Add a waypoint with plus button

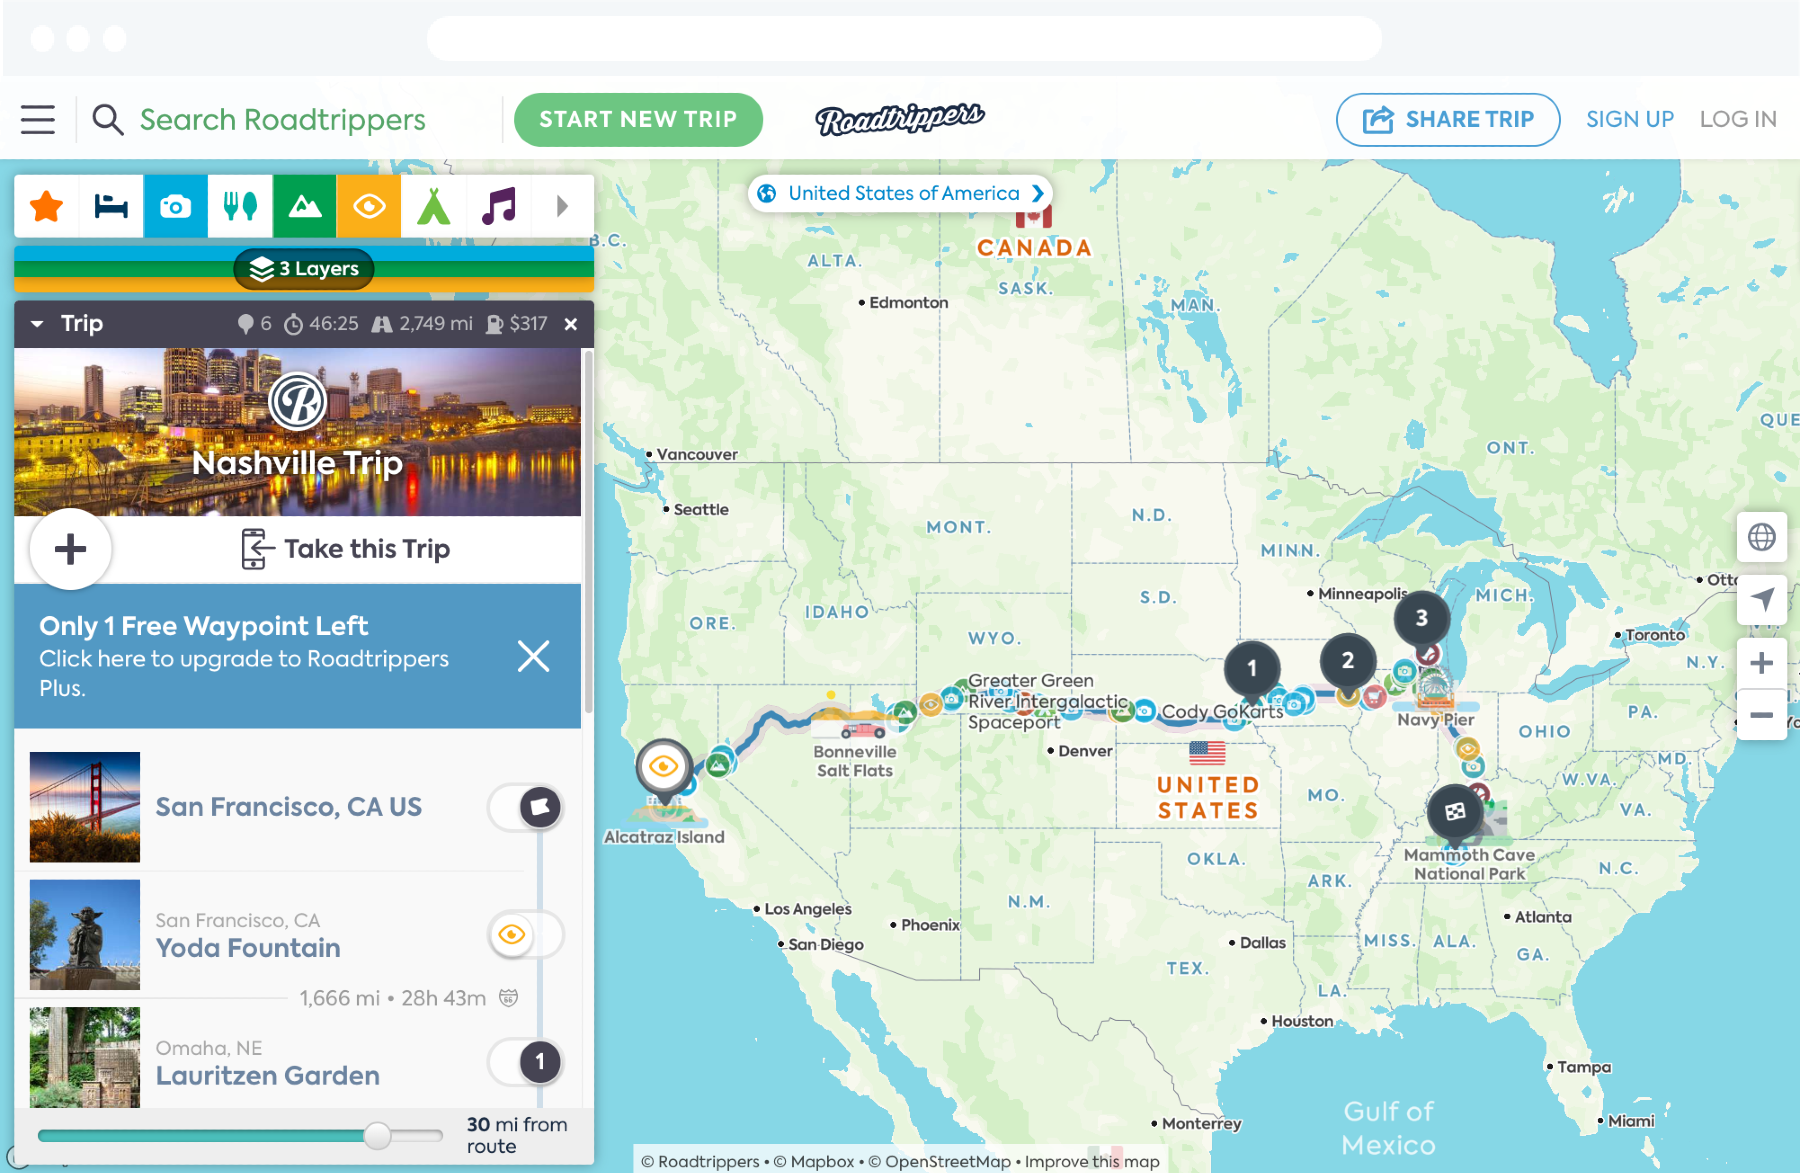click(70, 549)
